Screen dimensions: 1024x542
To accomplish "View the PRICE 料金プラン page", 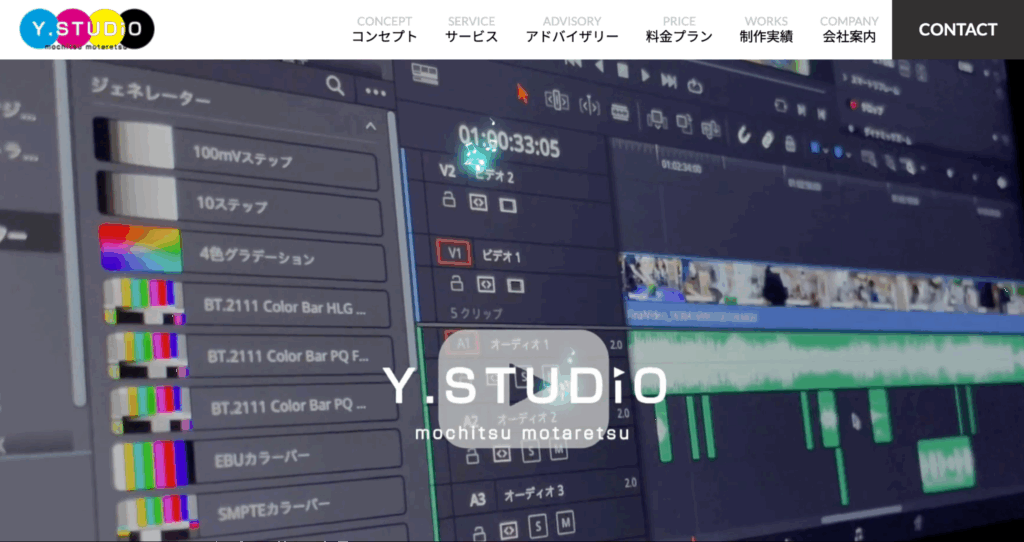I will pos(679,29).
